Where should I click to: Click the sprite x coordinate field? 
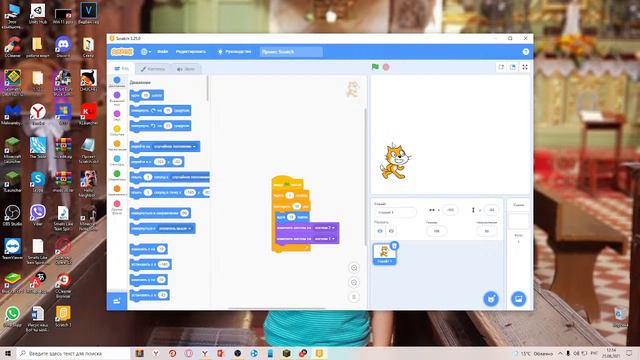point(450,210)
